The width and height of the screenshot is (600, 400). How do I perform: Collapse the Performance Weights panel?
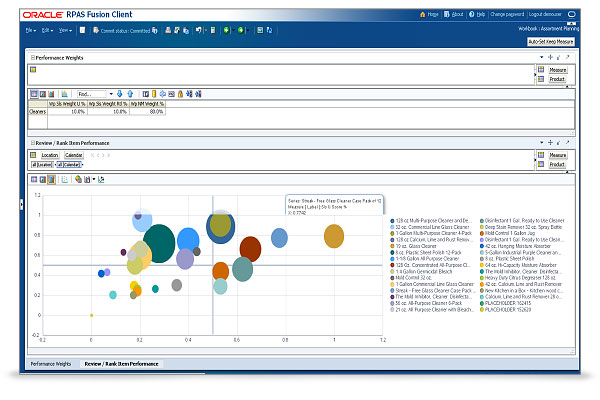tap(33, 57)
